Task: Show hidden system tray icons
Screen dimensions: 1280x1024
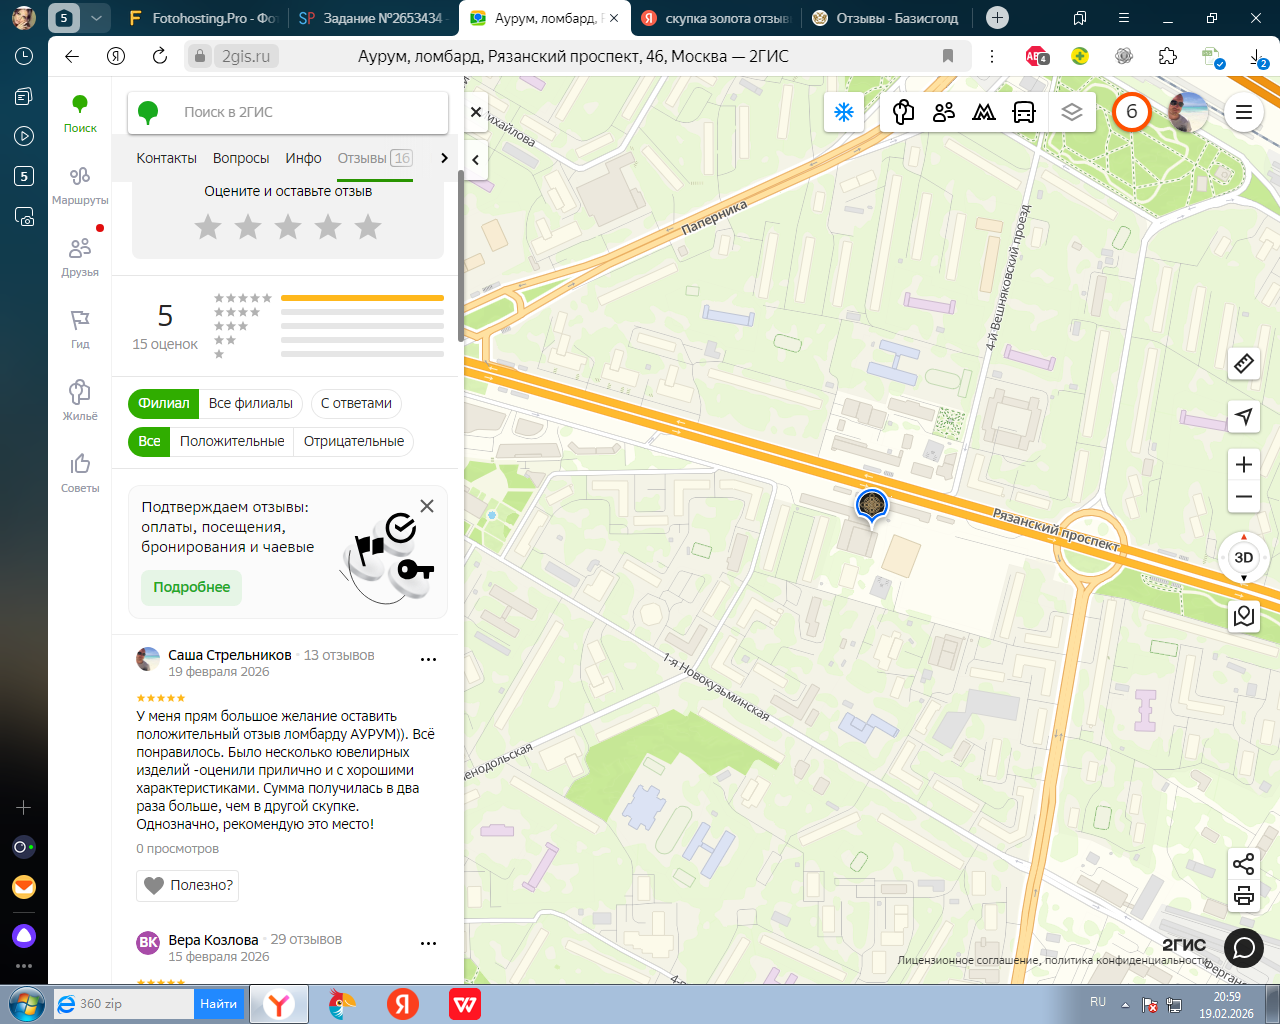Action: coord(1125,1004)
